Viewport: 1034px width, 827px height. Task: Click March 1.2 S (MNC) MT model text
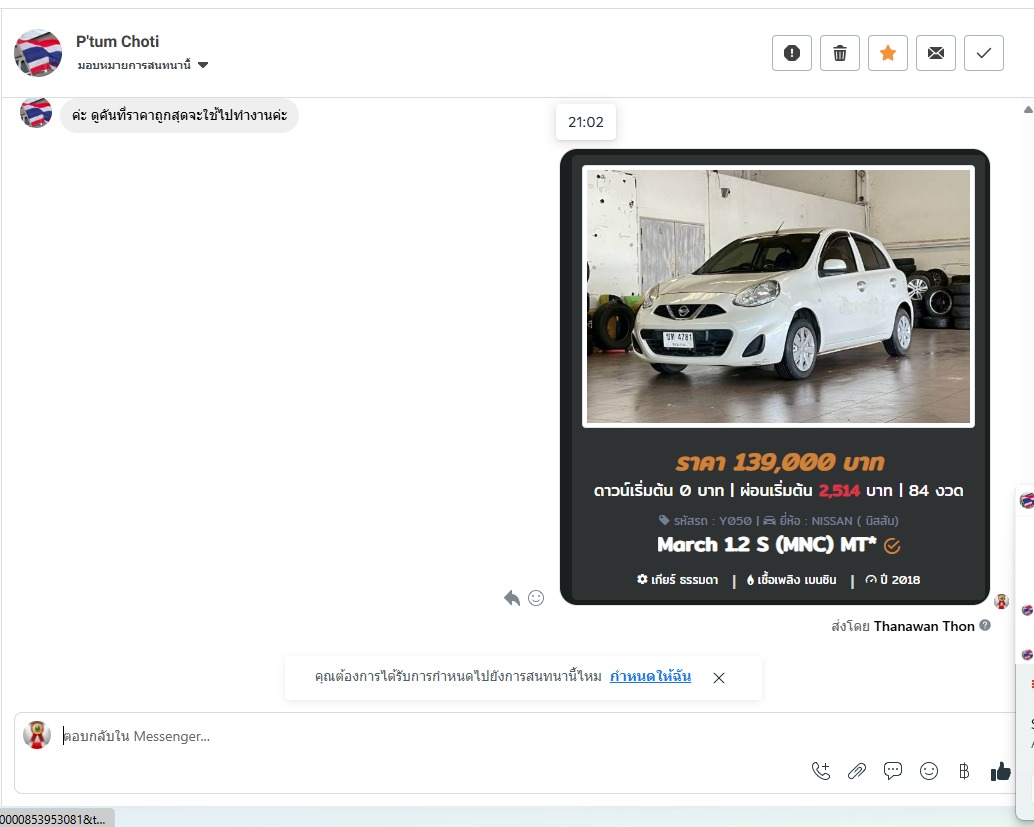[767, 545]
